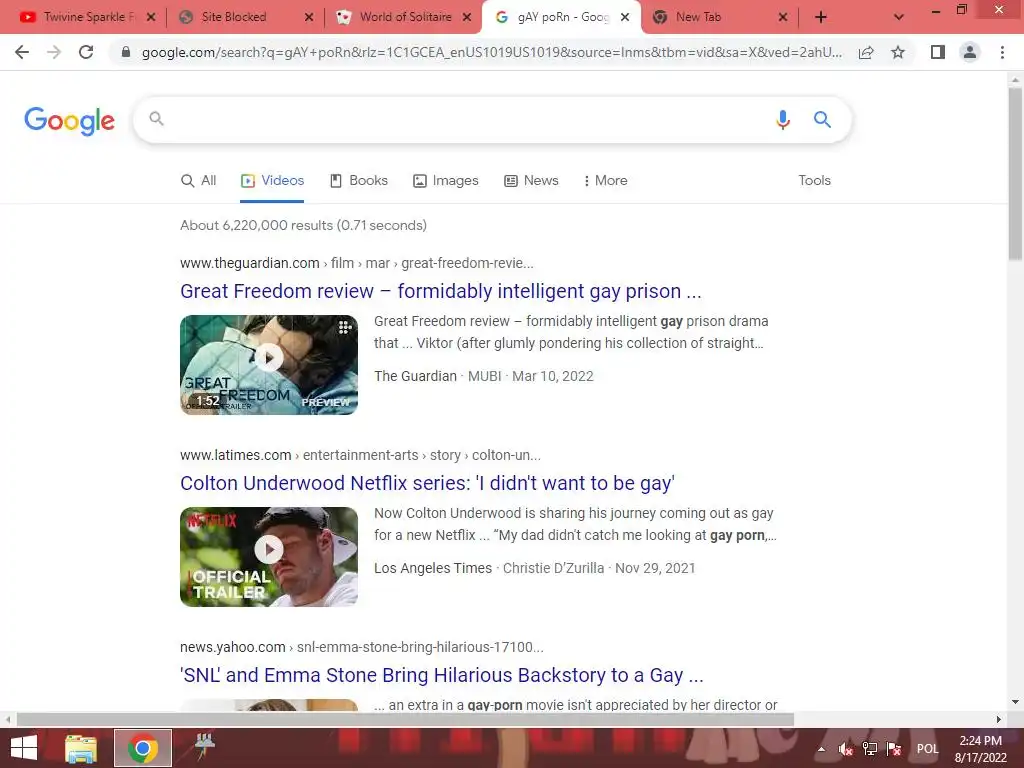Expand the More search categories
Image resolution: width=1024 pixels, height=768 pixels.
pyautogui.click(x=605, y=181)
